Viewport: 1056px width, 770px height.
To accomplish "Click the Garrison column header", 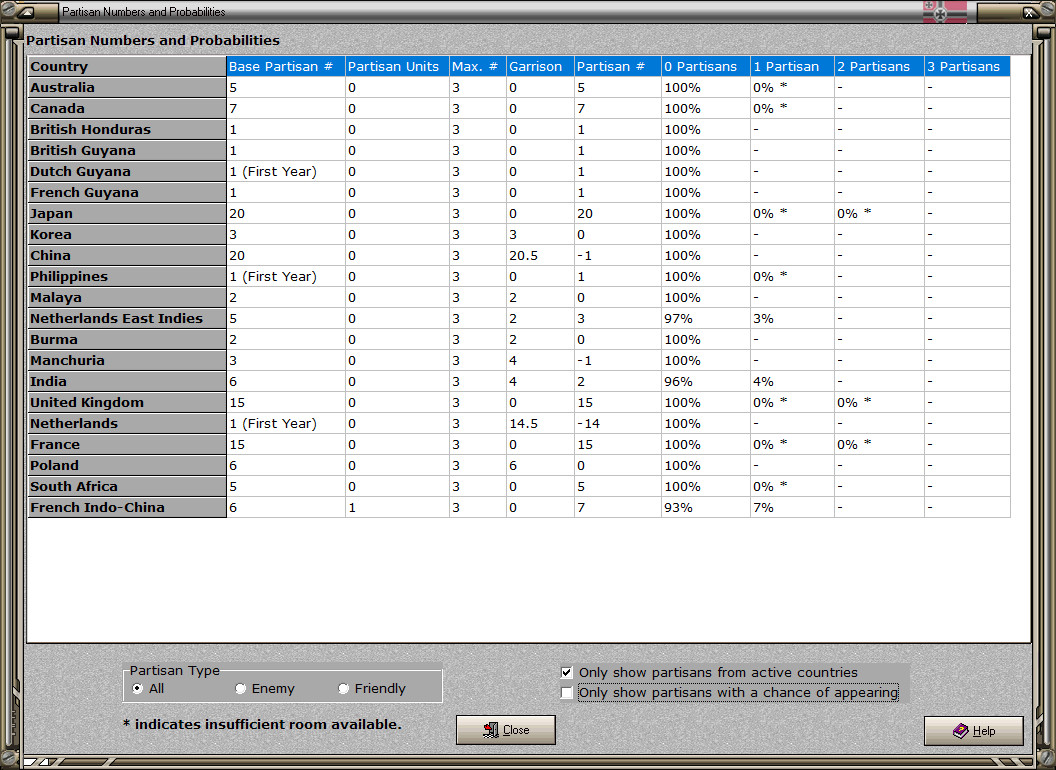I will [540, 66].
